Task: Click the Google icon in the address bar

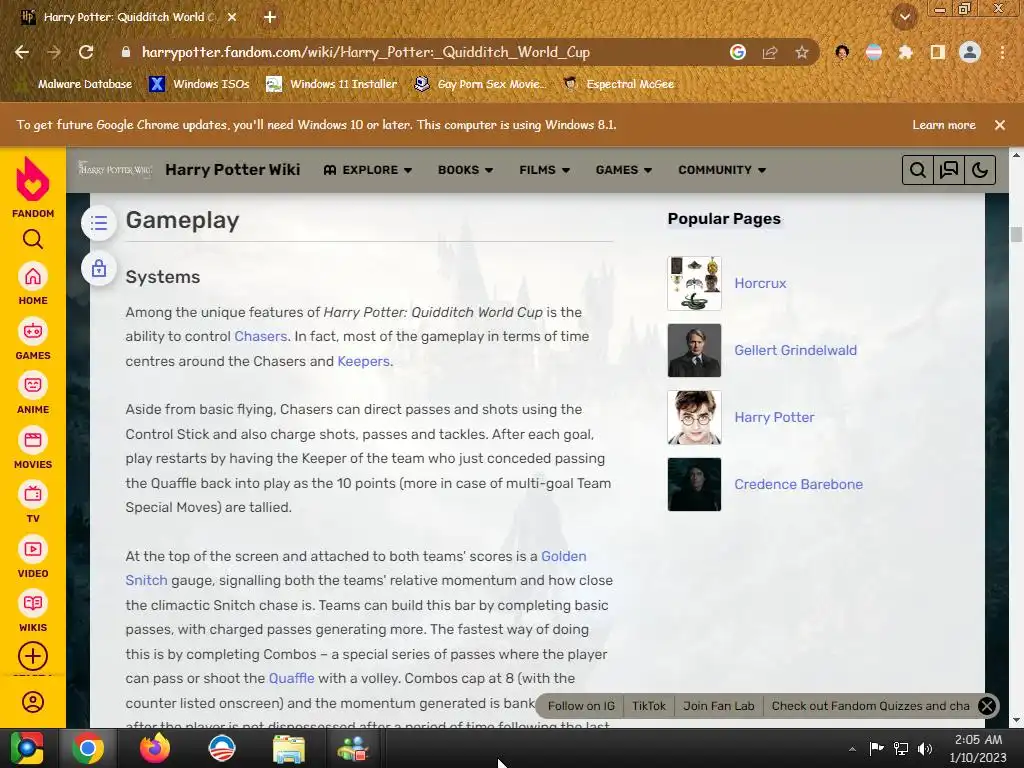Action: [737, 52]
